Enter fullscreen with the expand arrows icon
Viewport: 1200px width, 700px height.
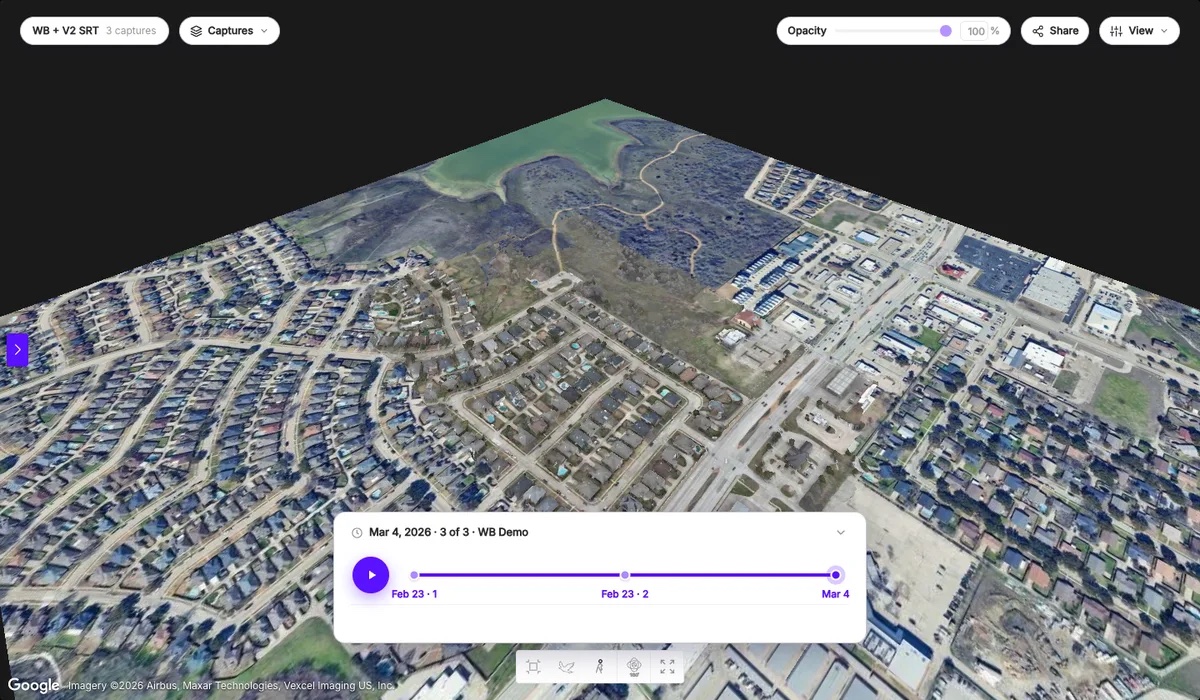coord(667,667)
